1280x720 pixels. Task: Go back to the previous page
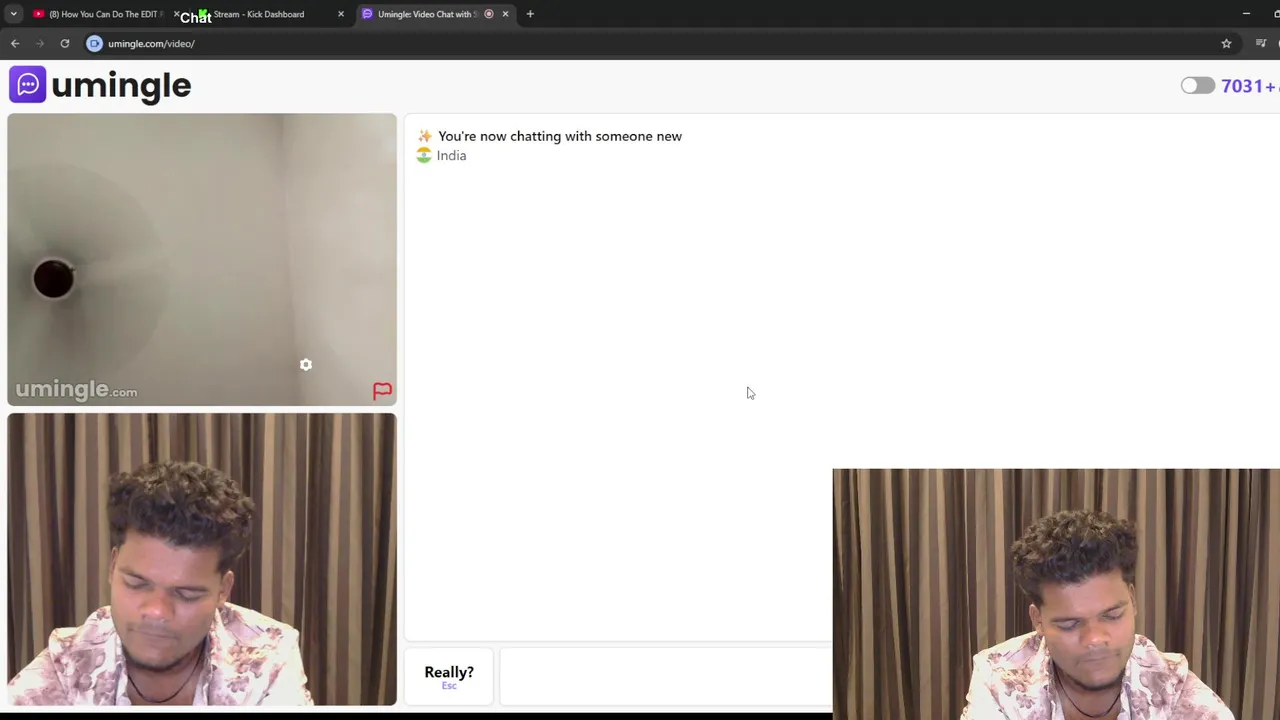click(15, 43)
